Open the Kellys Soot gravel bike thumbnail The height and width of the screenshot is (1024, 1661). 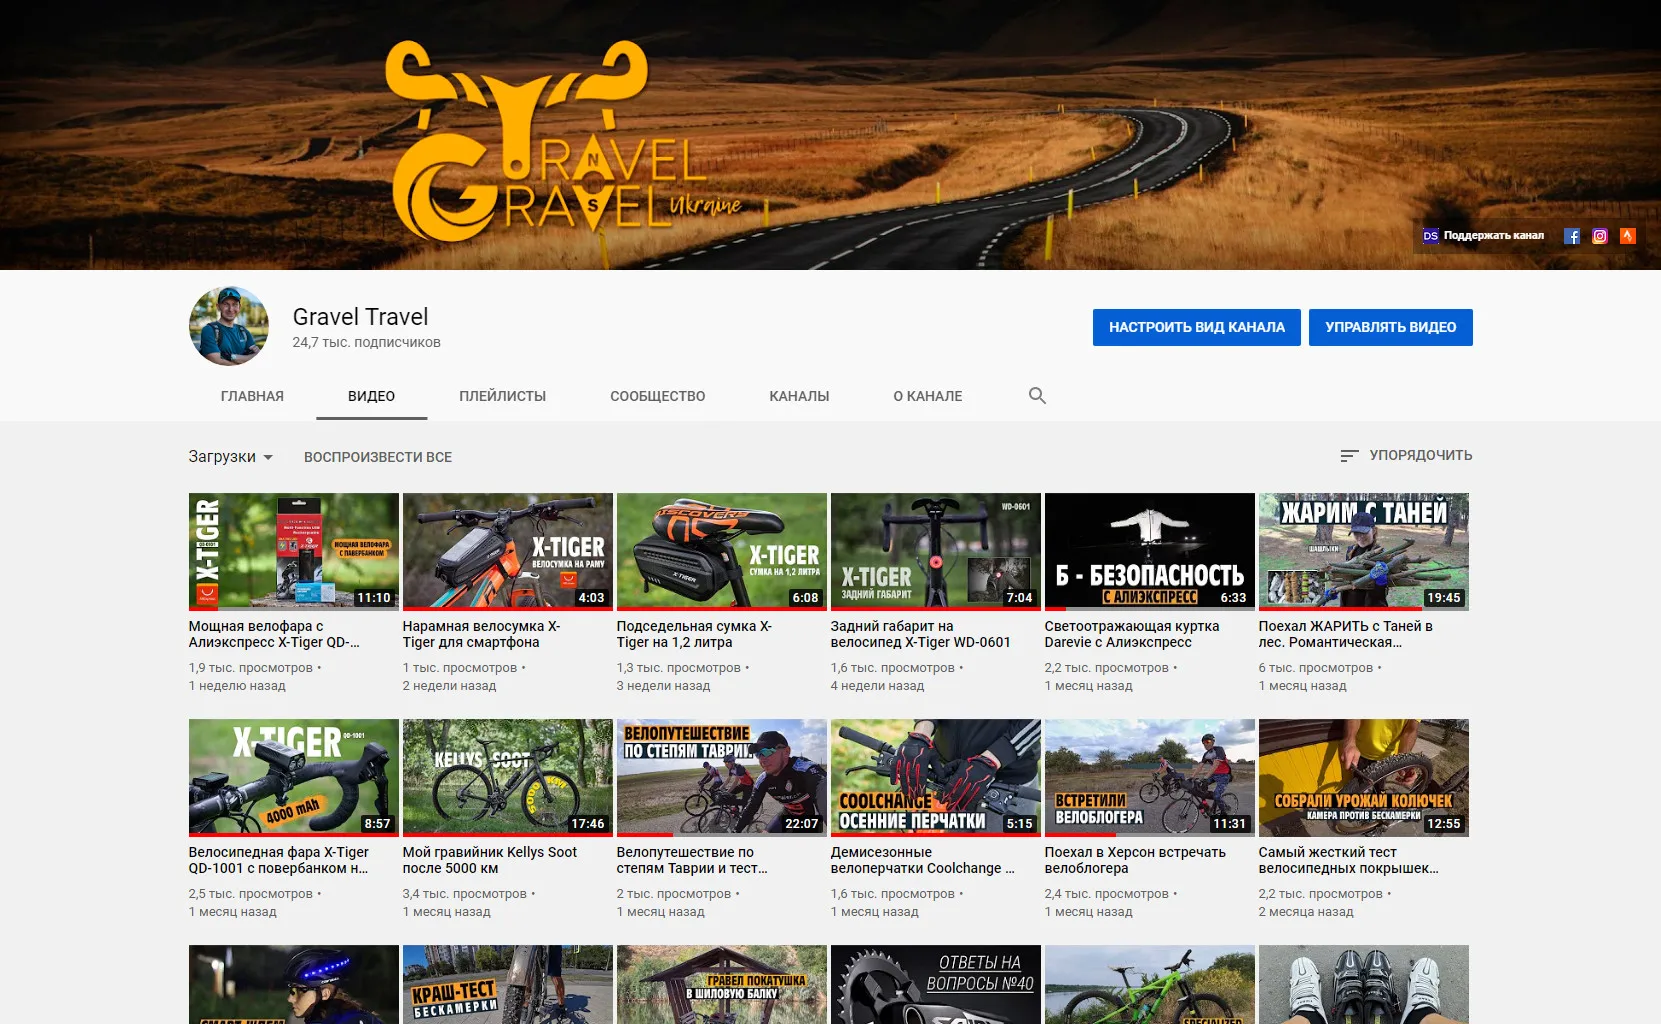[508, 777]
